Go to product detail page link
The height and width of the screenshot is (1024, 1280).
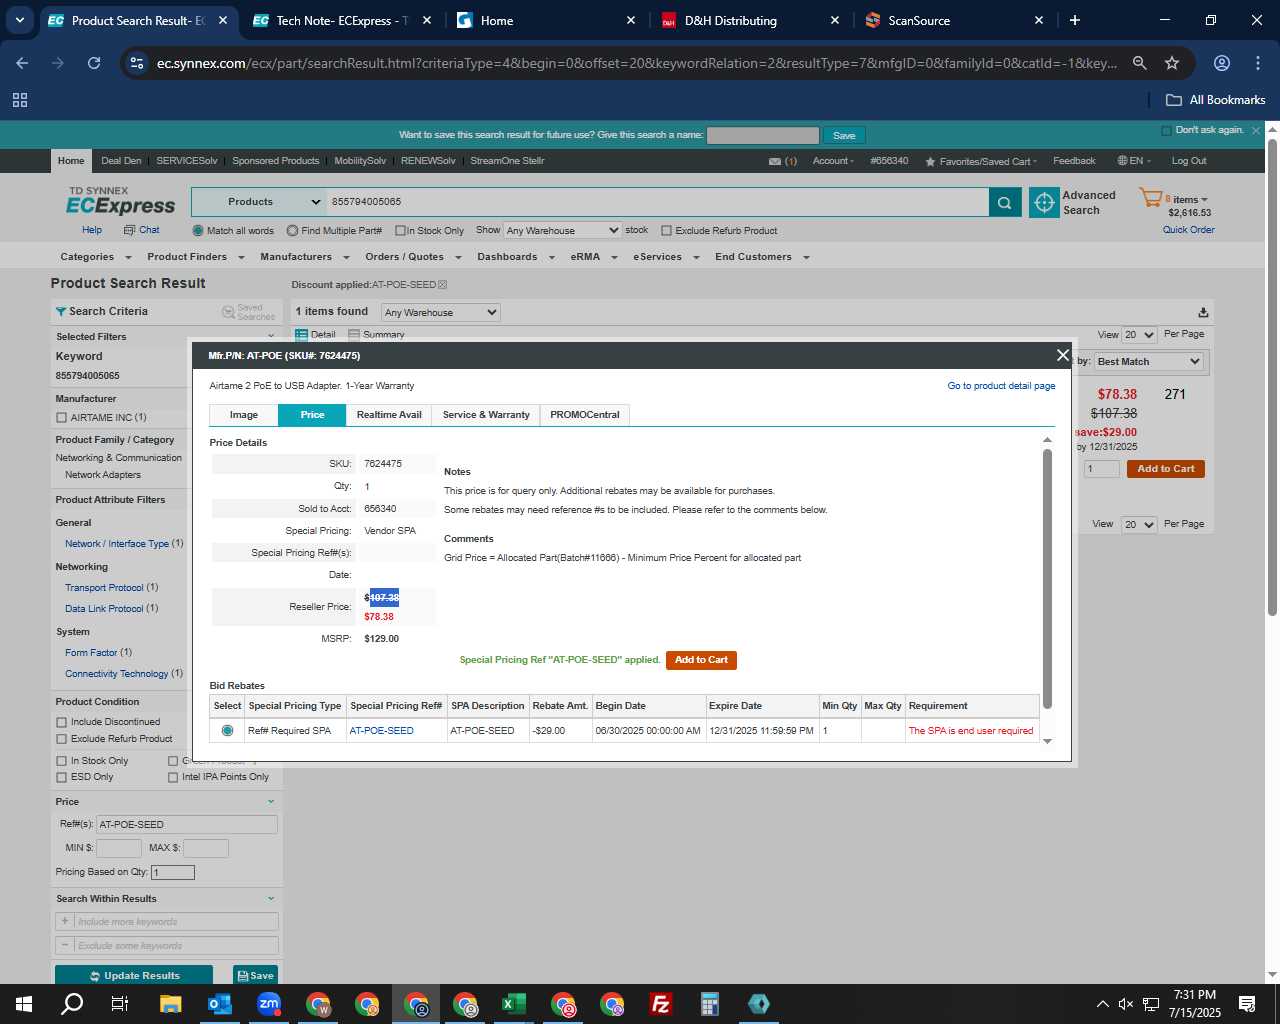tap(1001, 386)
